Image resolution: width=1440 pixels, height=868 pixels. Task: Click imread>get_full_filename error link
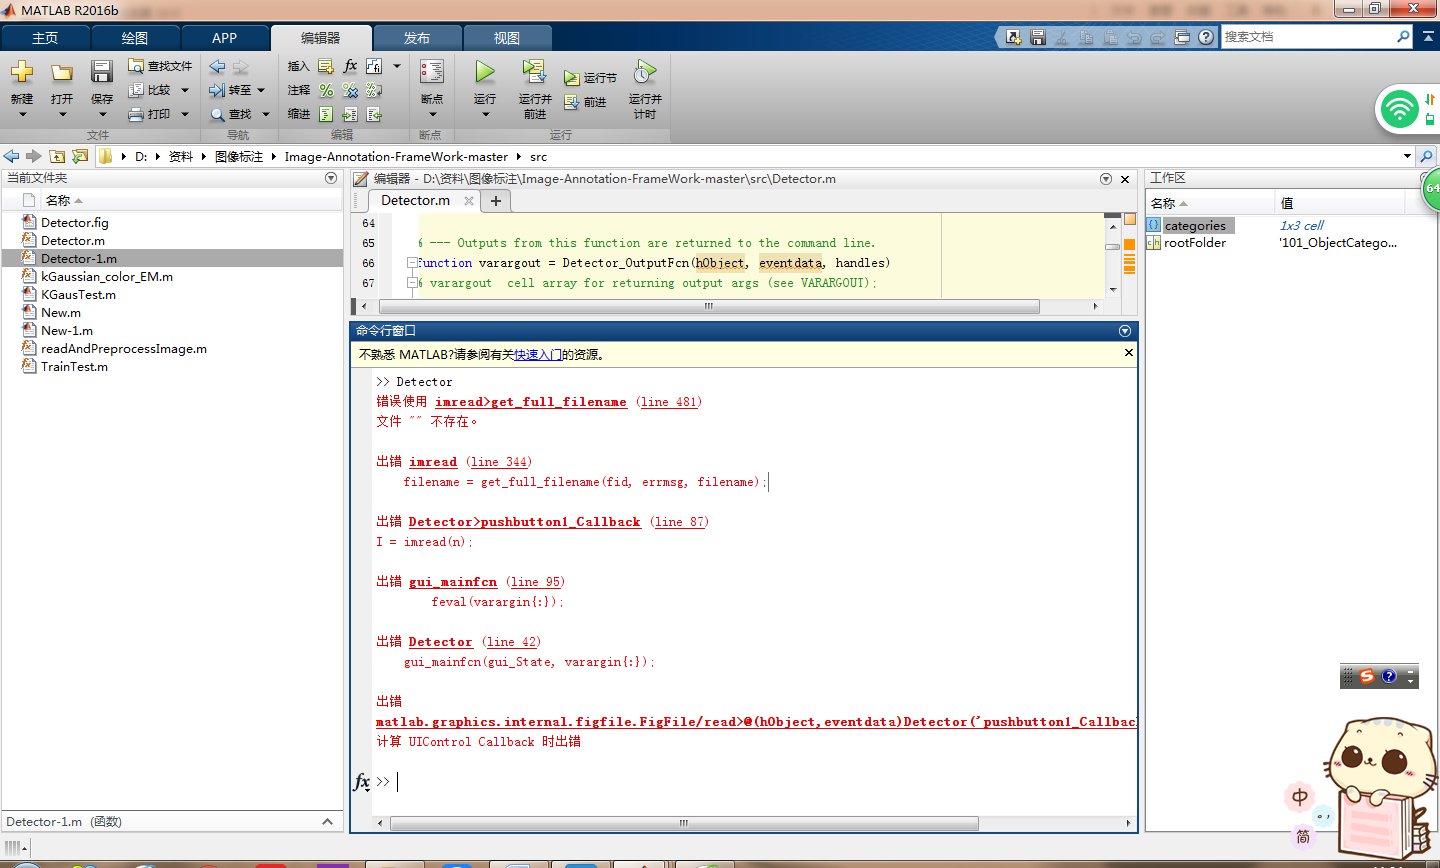click(531, 402)
